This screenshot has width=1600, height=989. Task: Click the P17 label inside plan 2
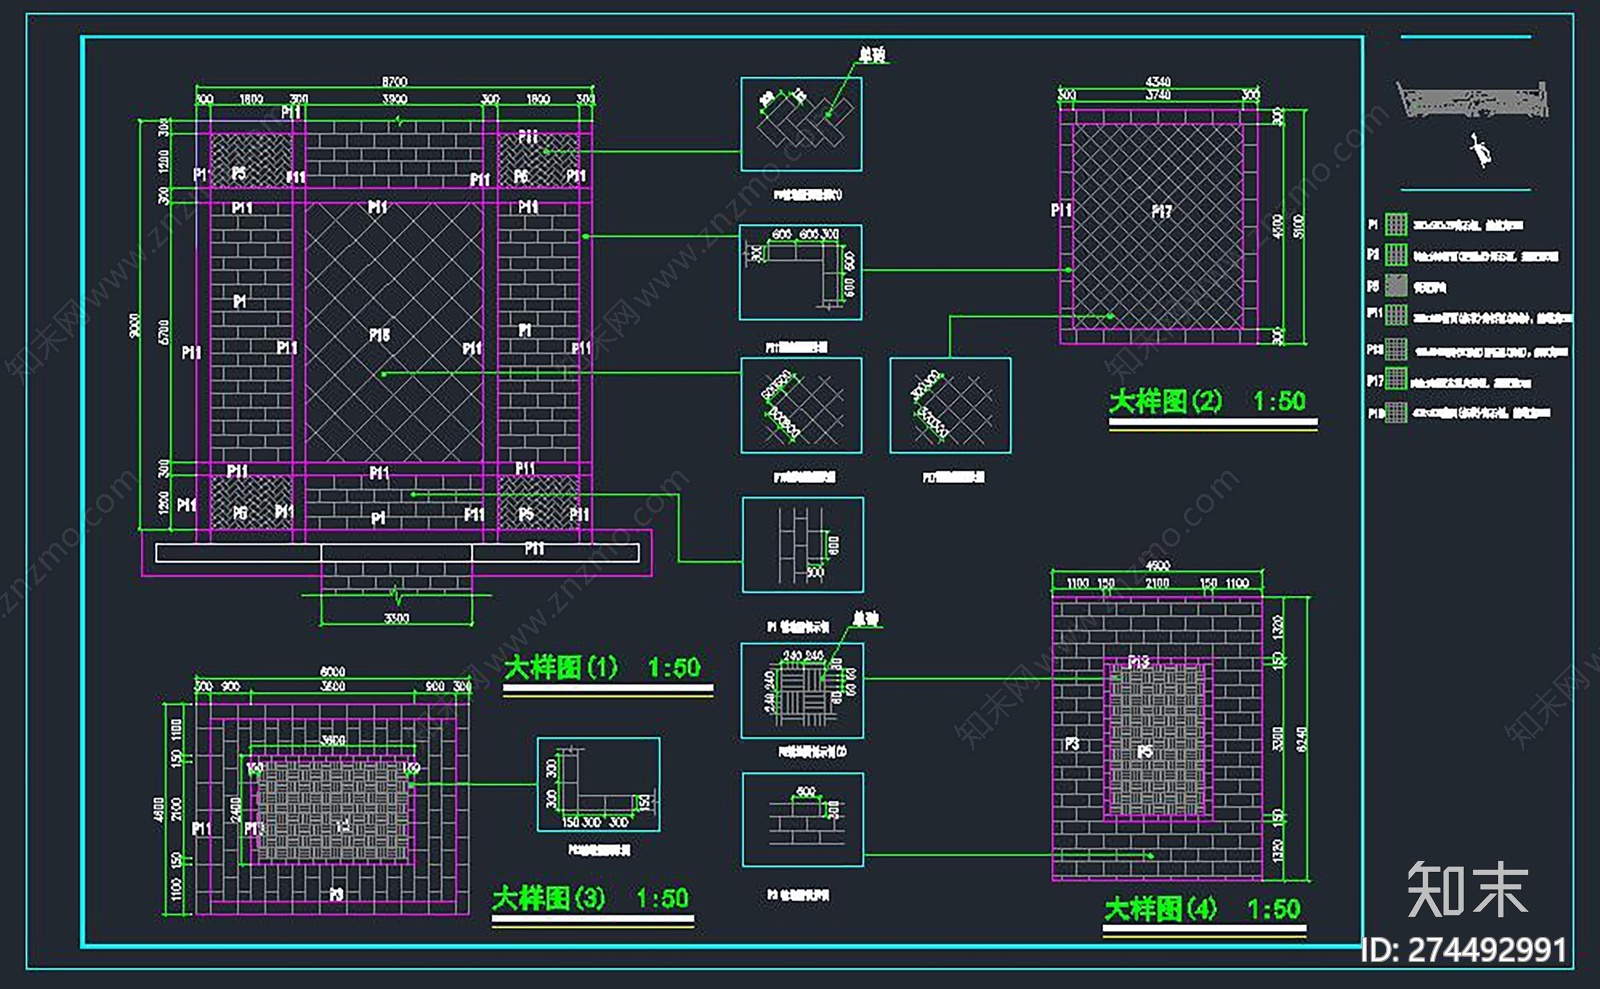click(1161, 211)
